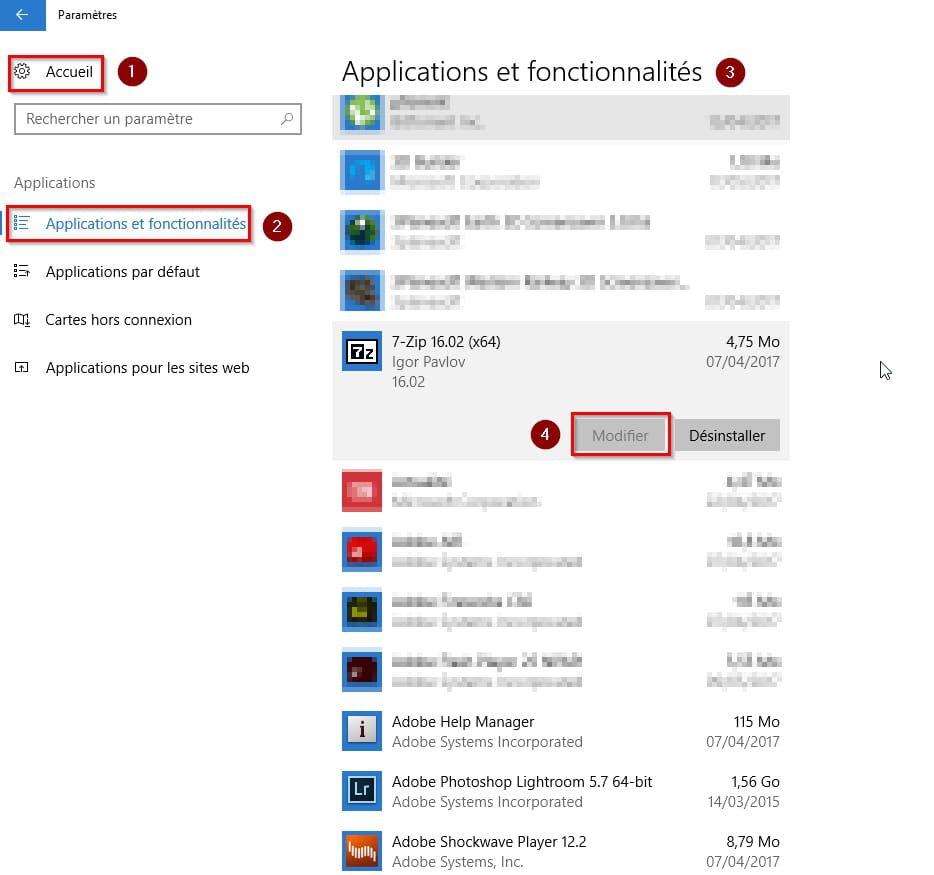Select the 'Adobe Help Manager' entry name
Viewport: 934px width, 875px height.
463,722
